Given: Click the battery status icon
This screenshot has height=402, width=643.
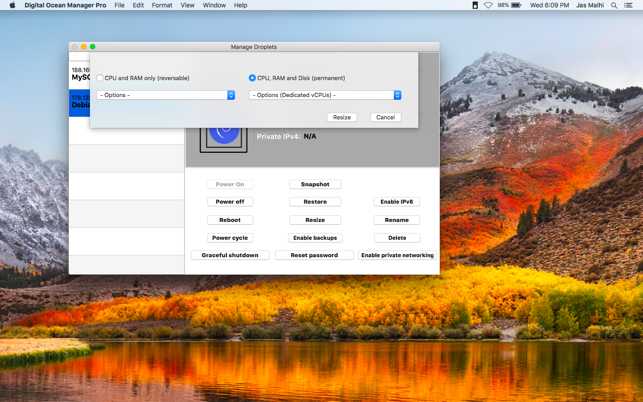Looking at the screenshot, I should (516, 5).
